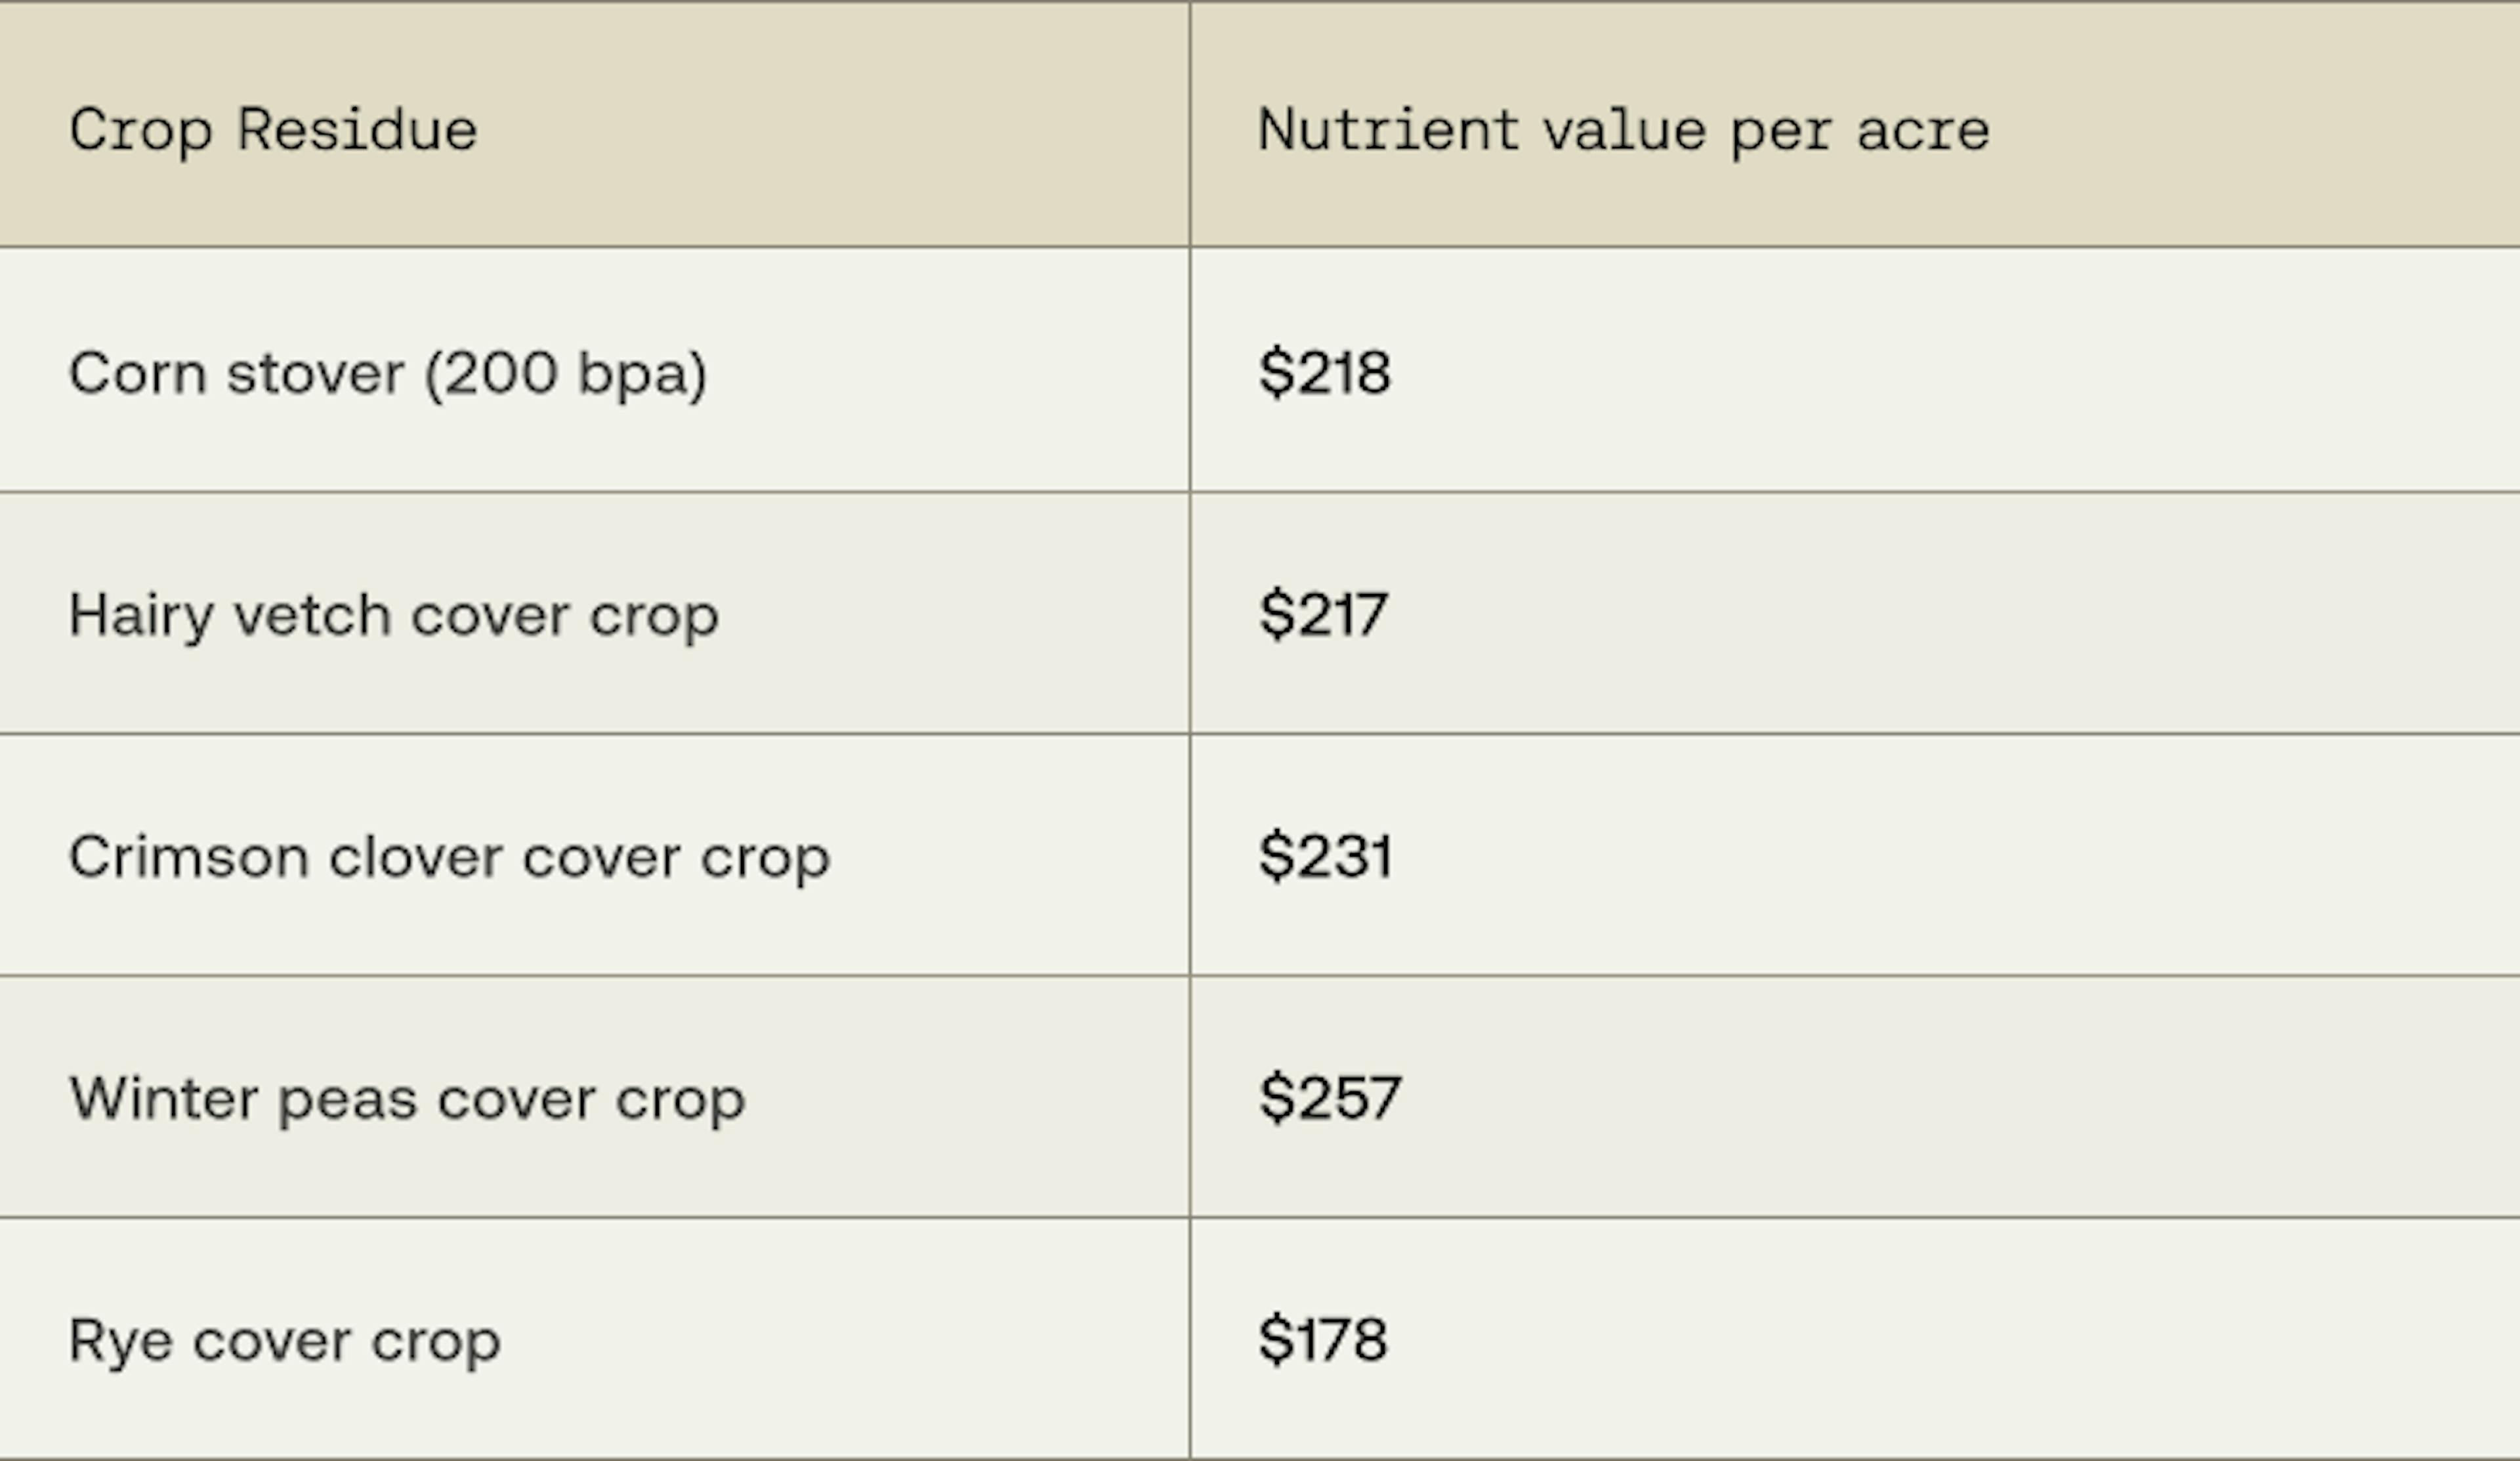Screen dimensions: 2520x1461
Task: Select the $257 nutrient value
Action: coord(1330,1099)
